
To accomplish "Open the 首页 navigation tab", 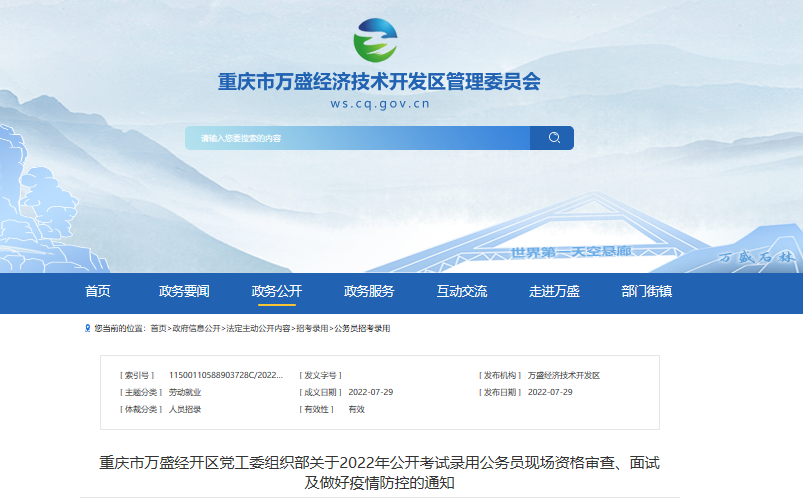I will tap(98, 291).
